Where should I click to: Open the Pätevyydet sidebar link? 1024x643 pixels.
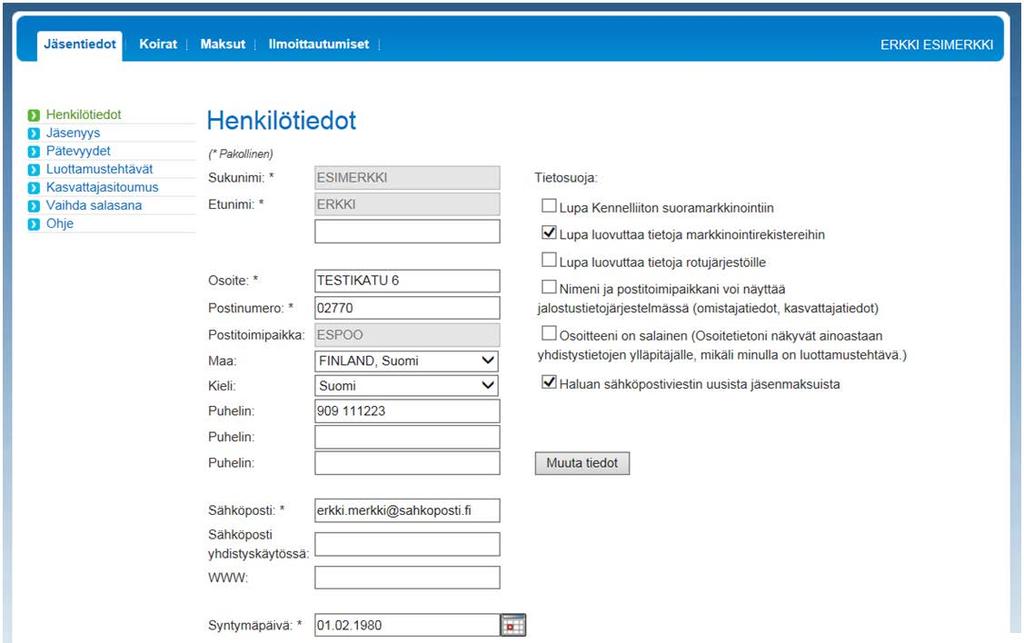click(x=78, y=151)
